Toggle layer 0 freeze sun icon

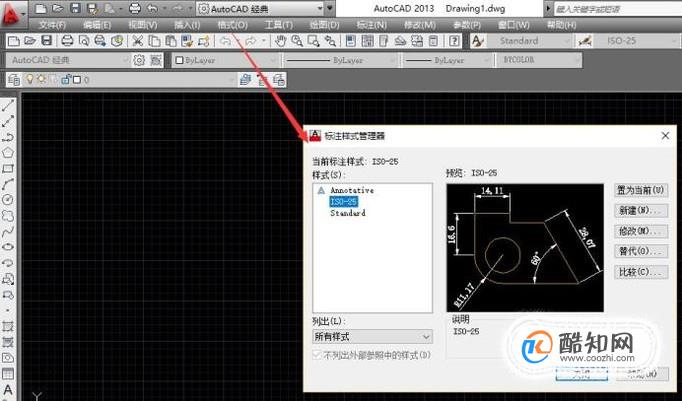point(41,80)
